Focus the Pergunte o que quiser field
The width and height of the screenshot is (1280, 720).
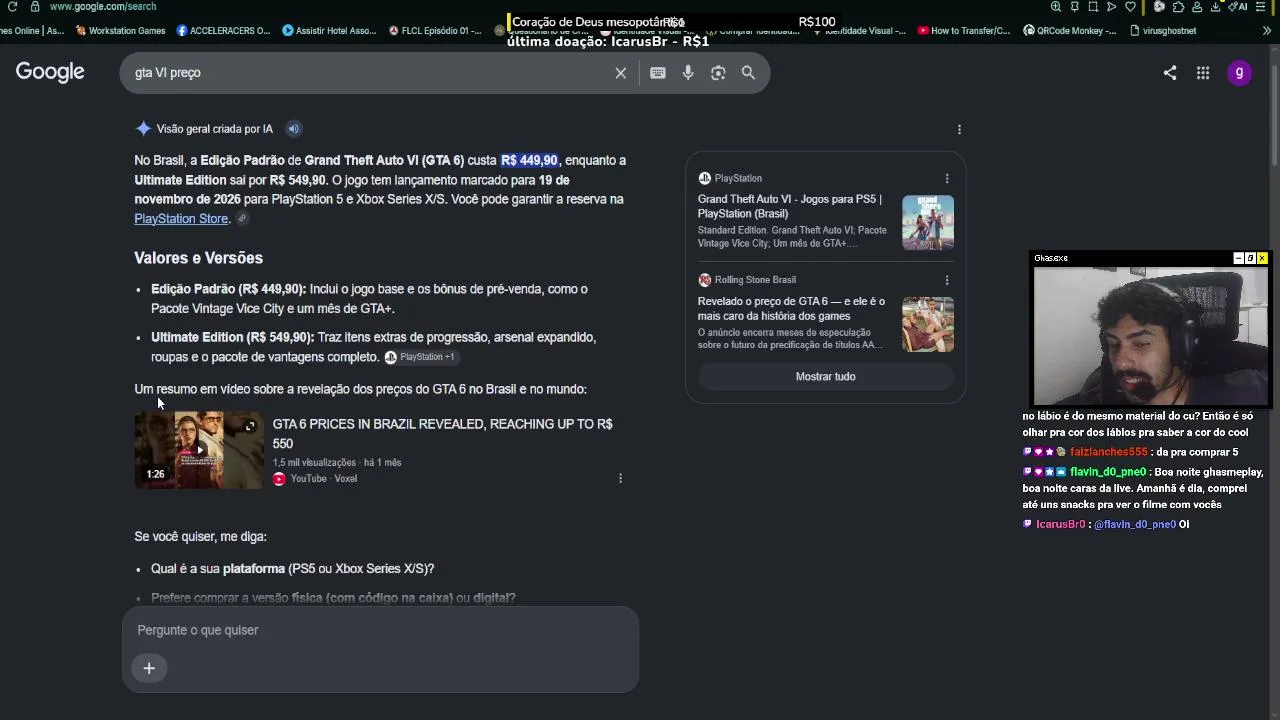coord(380,630)
